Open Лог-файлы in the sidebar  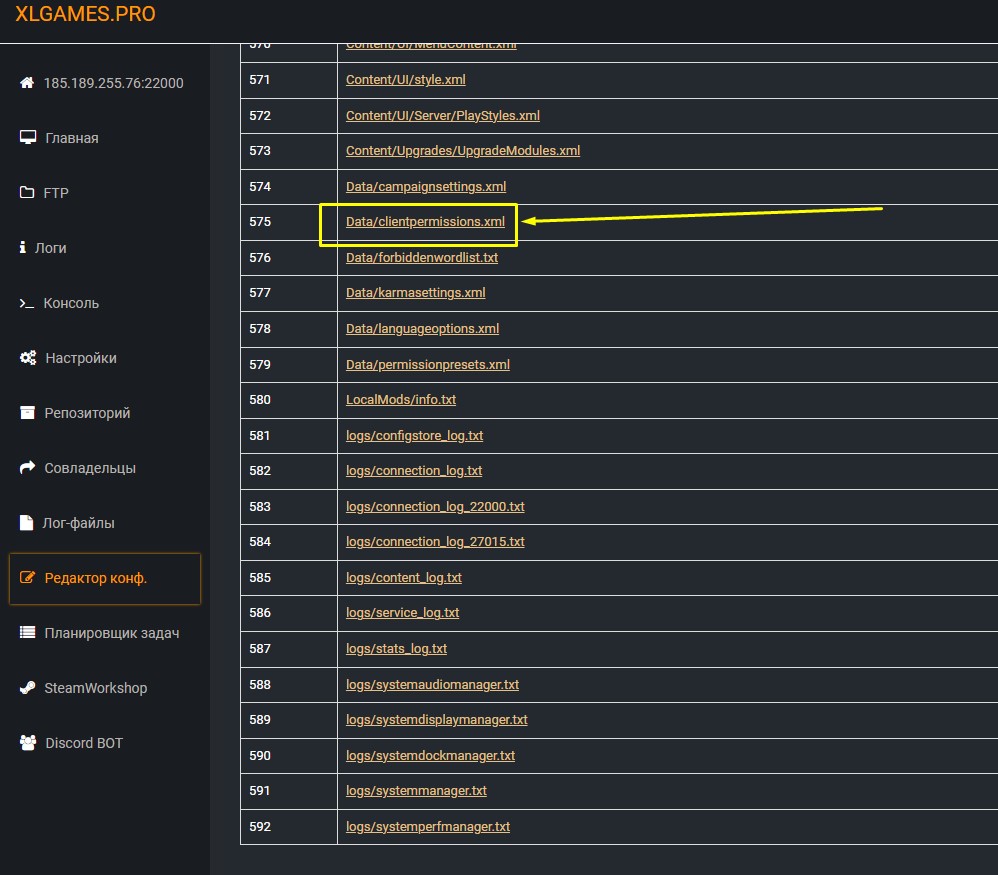(78, 523)
